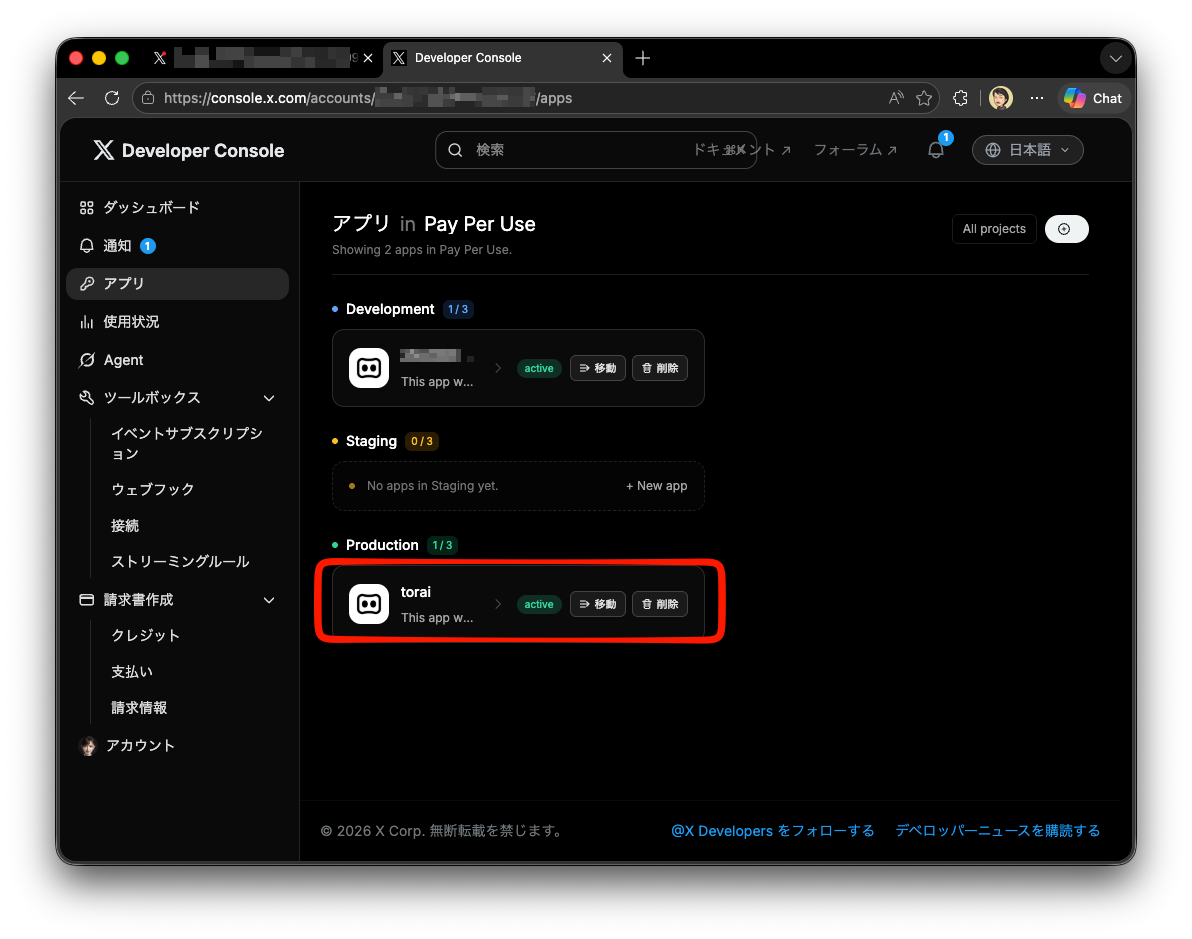Select アプリ in the sidebar
Screen dimensions: 1192x939
[x=177, y=284]
